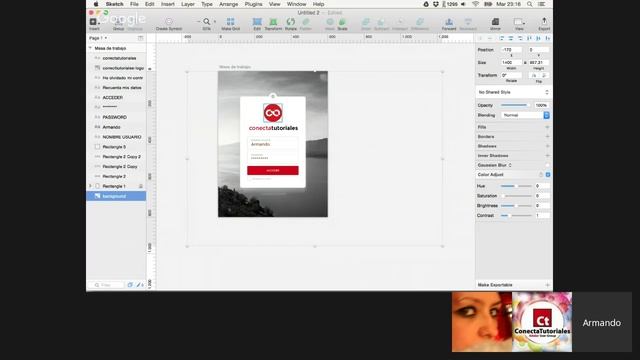Click the Forward arrange icon
This screenshot has width=640, height=360.
click(449, 22)
